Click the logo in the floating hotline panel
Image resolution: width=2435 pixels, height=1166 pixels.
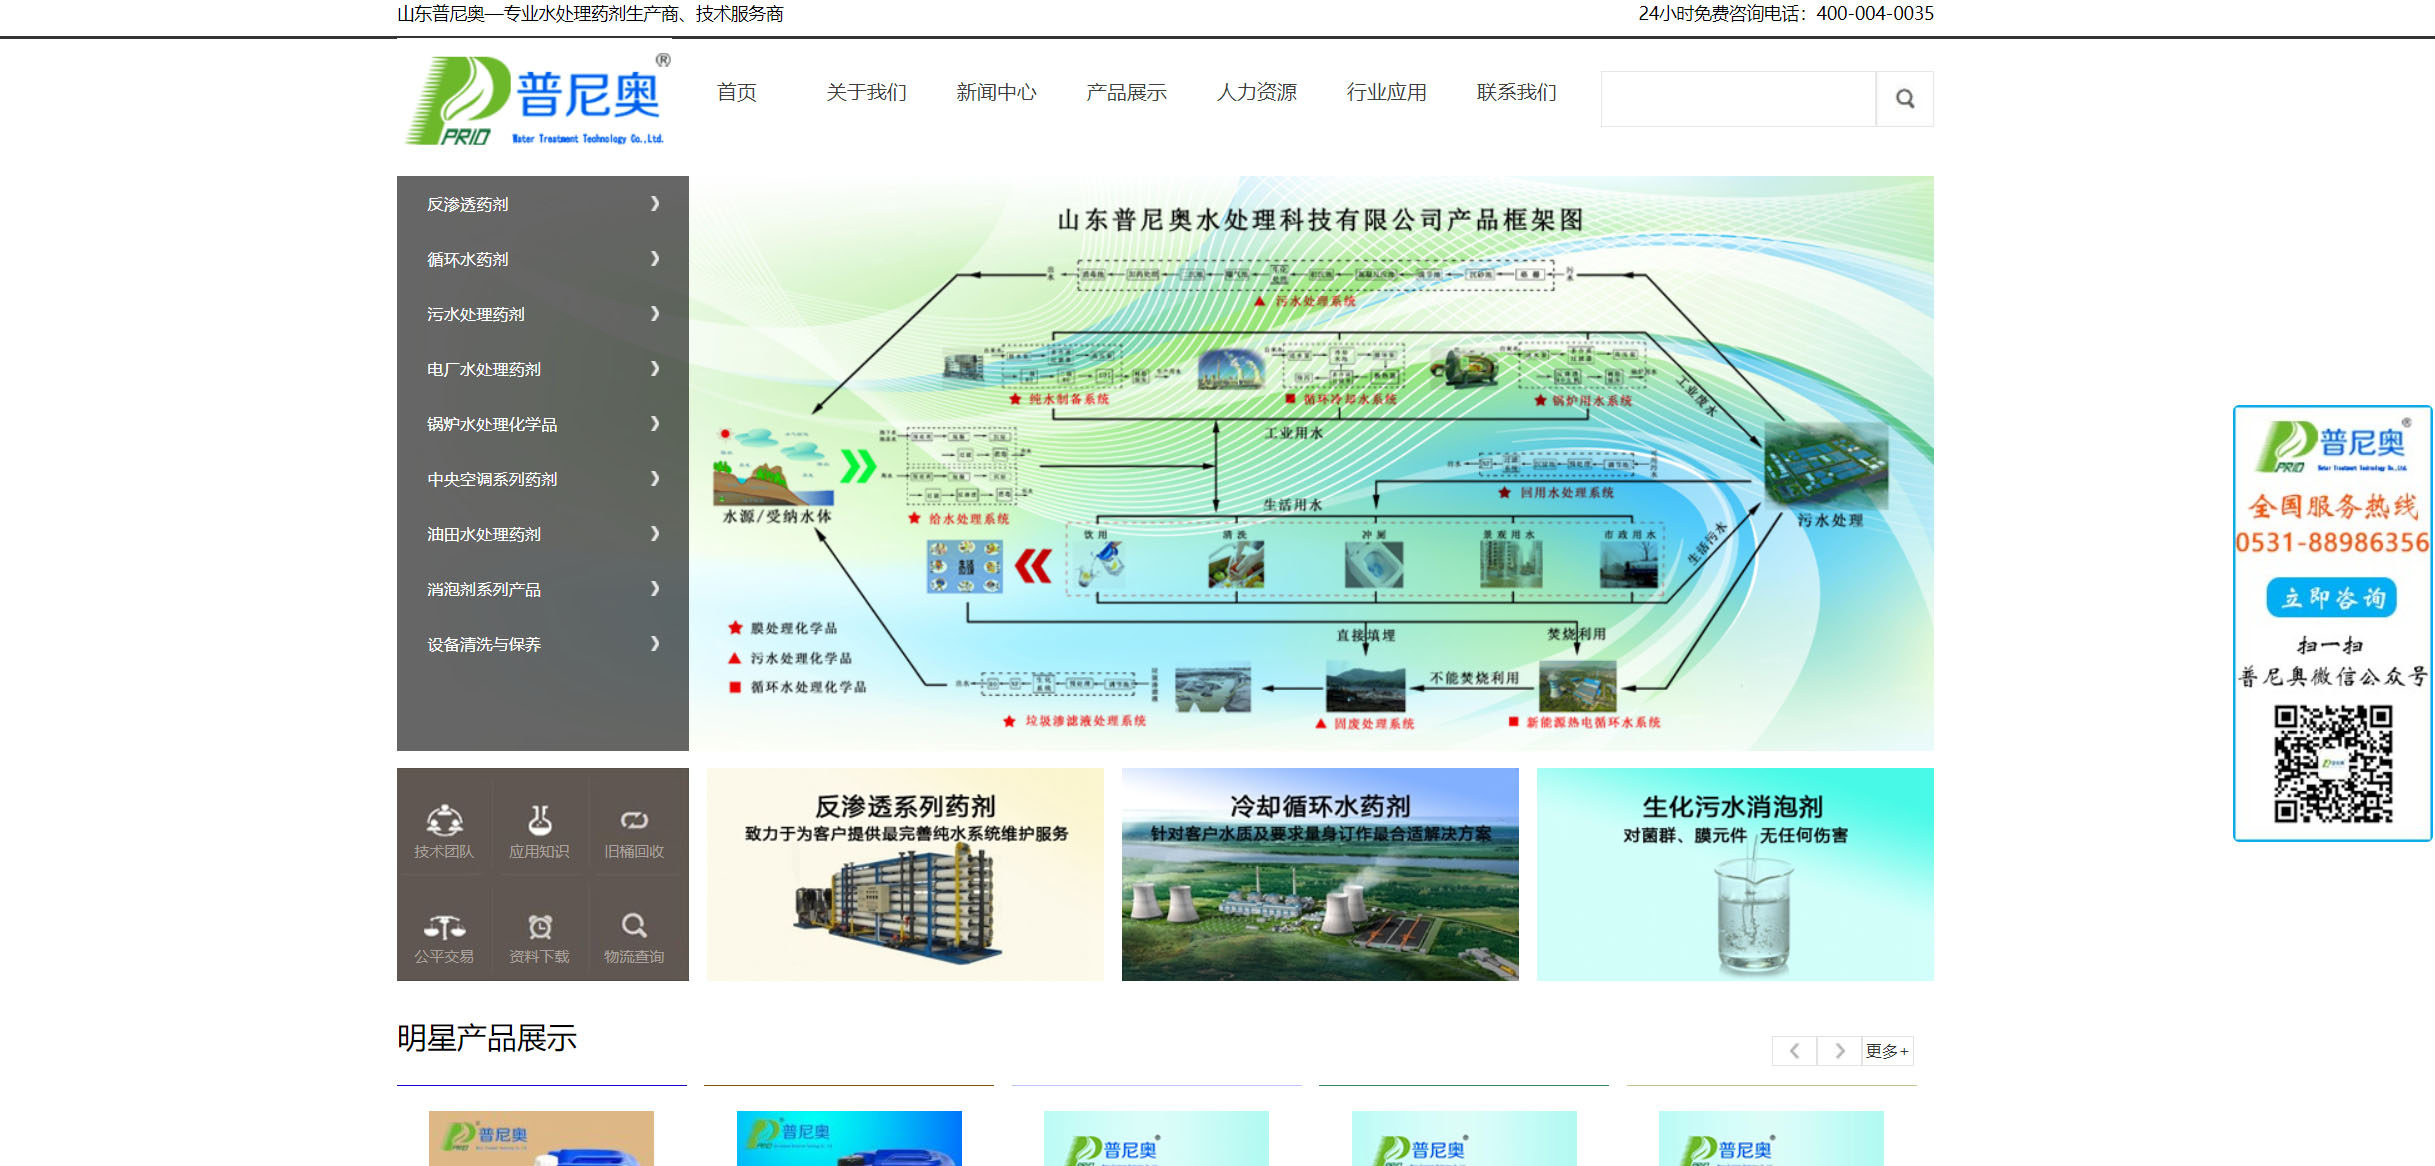[x=2332, y=446]
